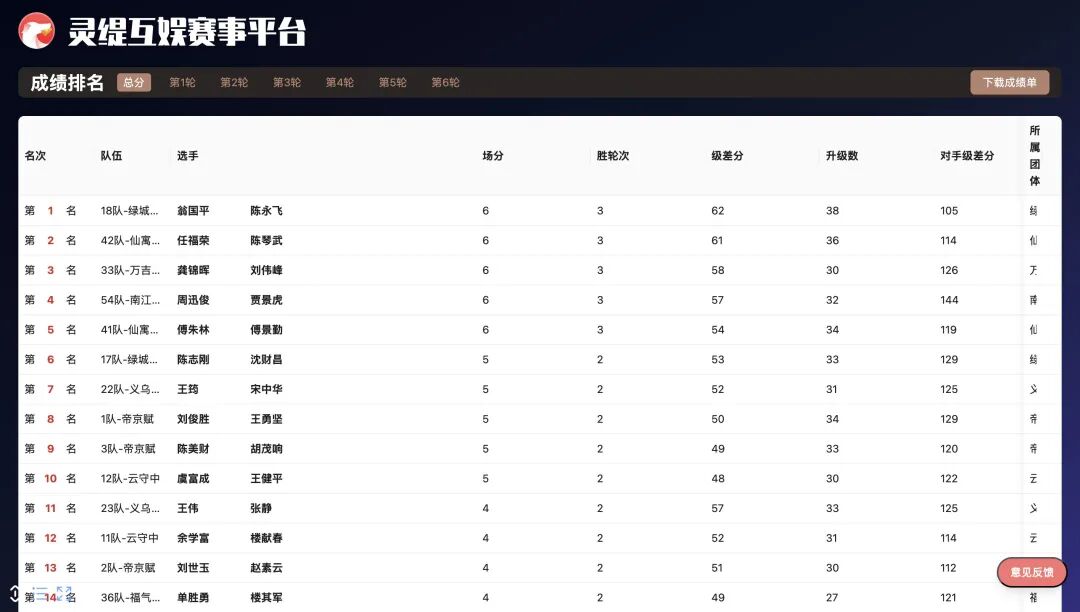Click the 升级数 column header
Viewport: 1080px width, 612px height.
[842, 156]
